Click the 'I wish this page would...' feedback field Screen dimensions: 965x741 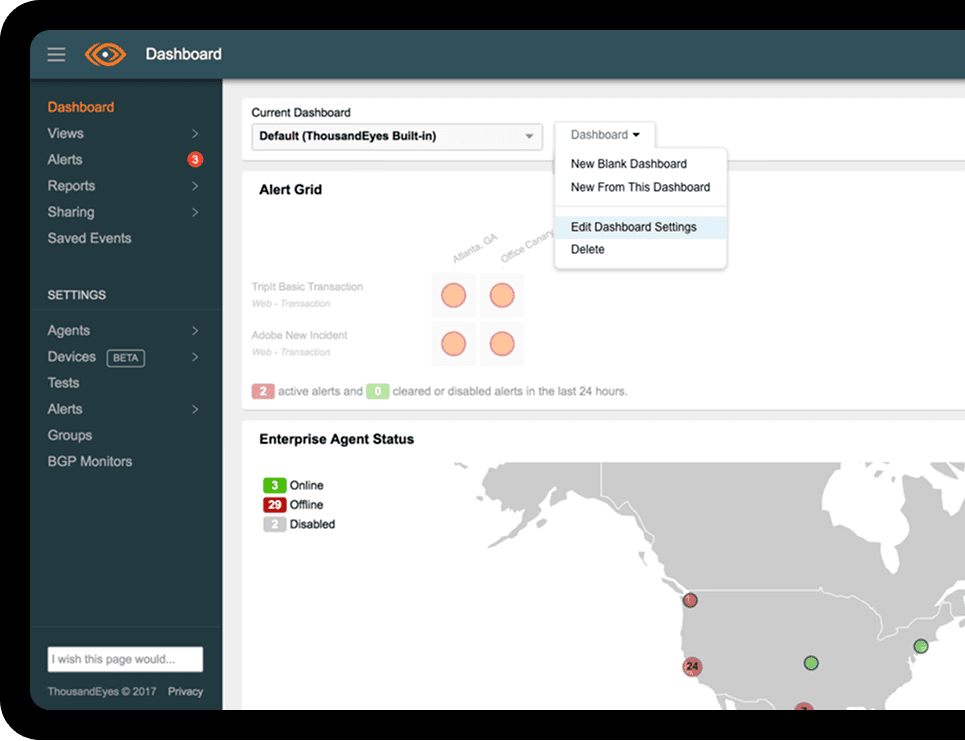[x=125, y=659]
